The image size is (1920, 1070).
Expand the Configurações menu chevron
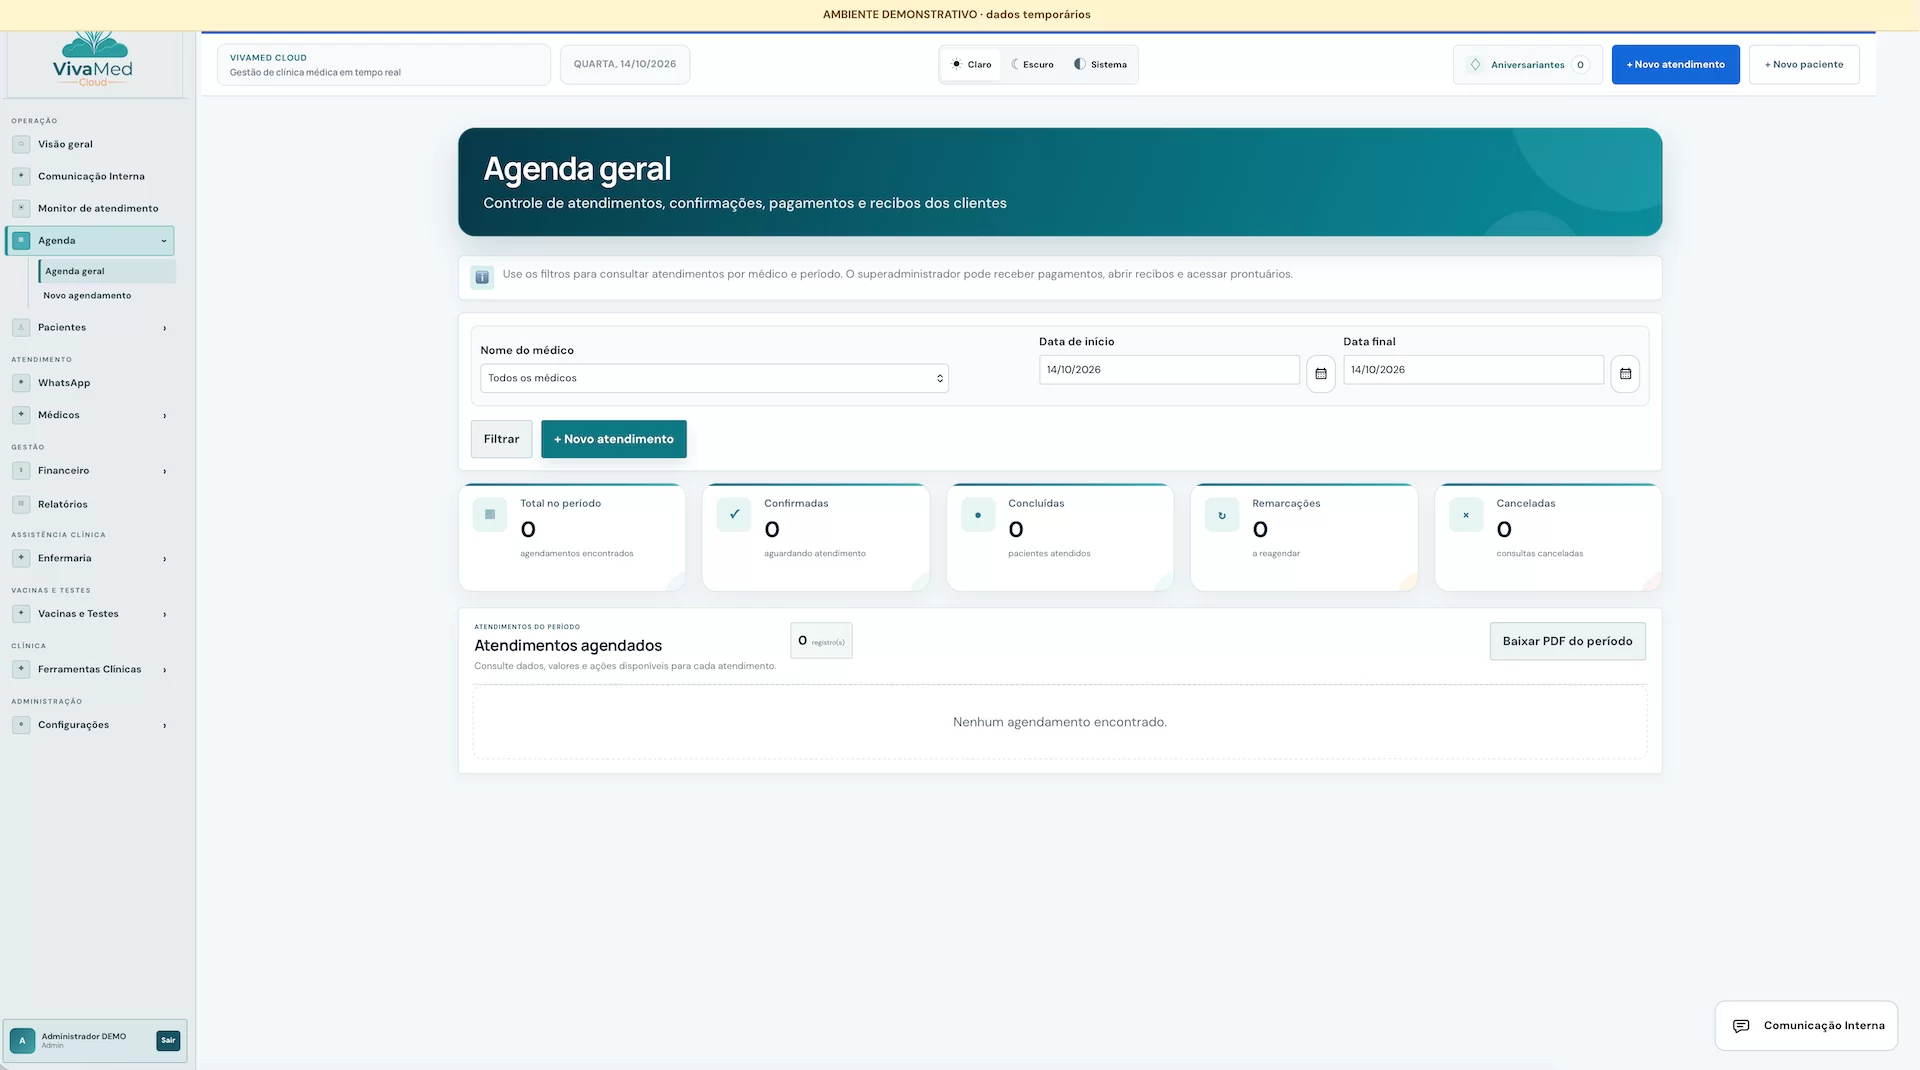point(164,726)
